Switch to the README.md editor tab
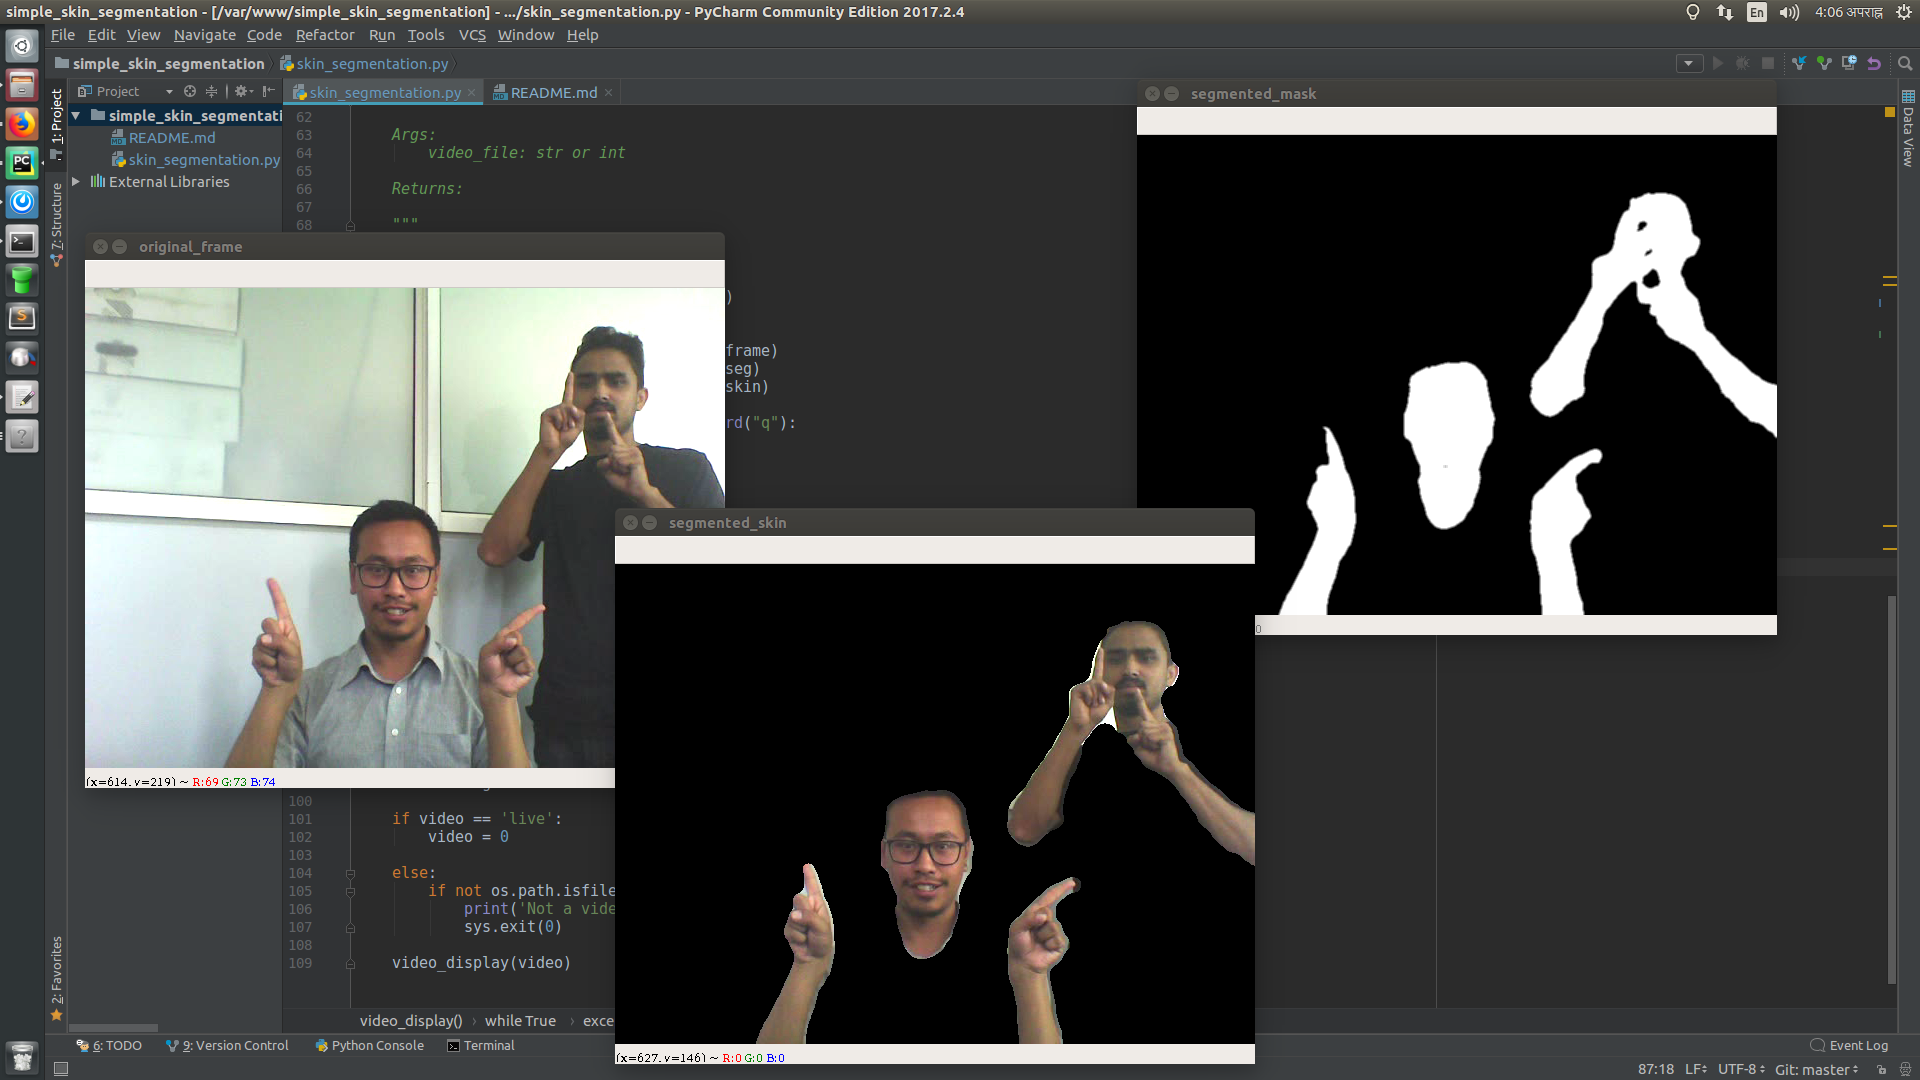This screenshot has height=1080, width=1920. pyautogui.click(x=553, y=92)
